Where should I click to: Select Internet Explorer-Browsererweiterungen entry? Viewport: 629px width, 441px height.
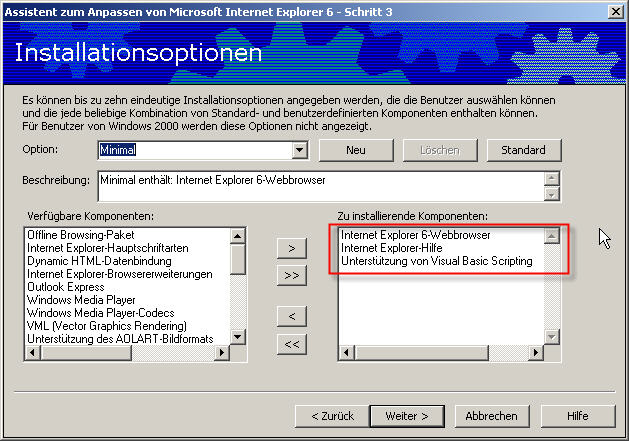pyautogui.click(x=120, y=274)
